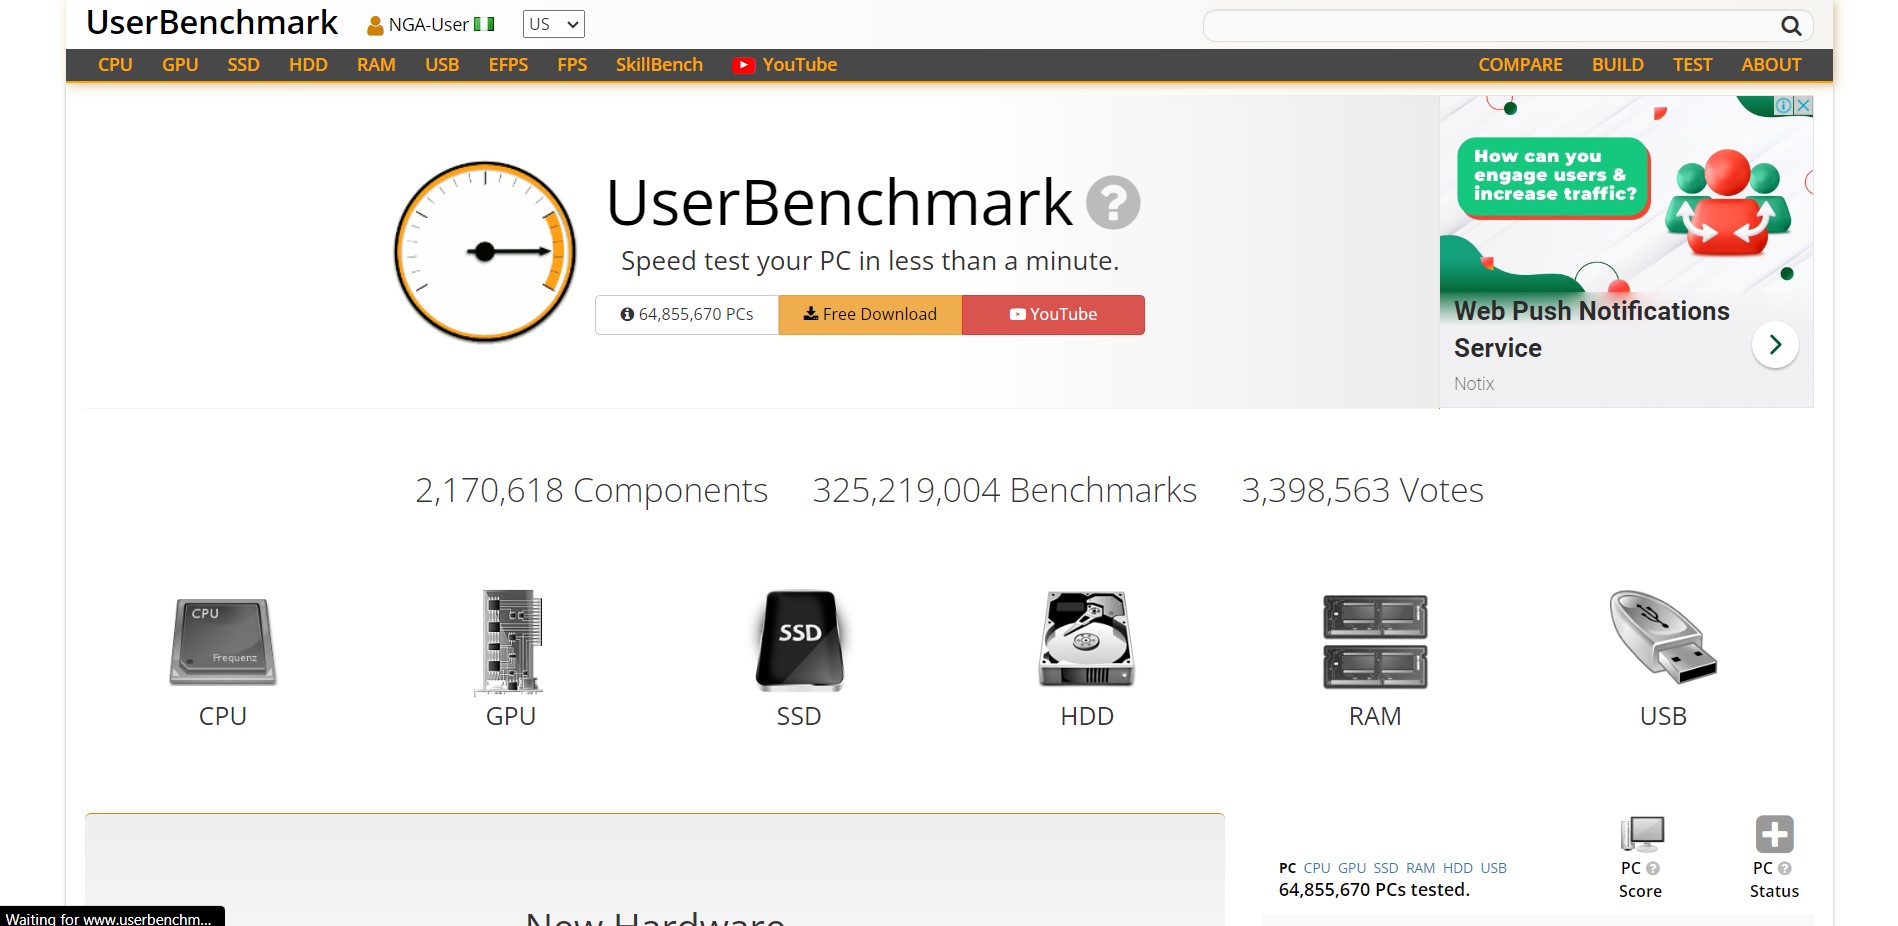Click the 2,170,618 Components text

[591, 490]
